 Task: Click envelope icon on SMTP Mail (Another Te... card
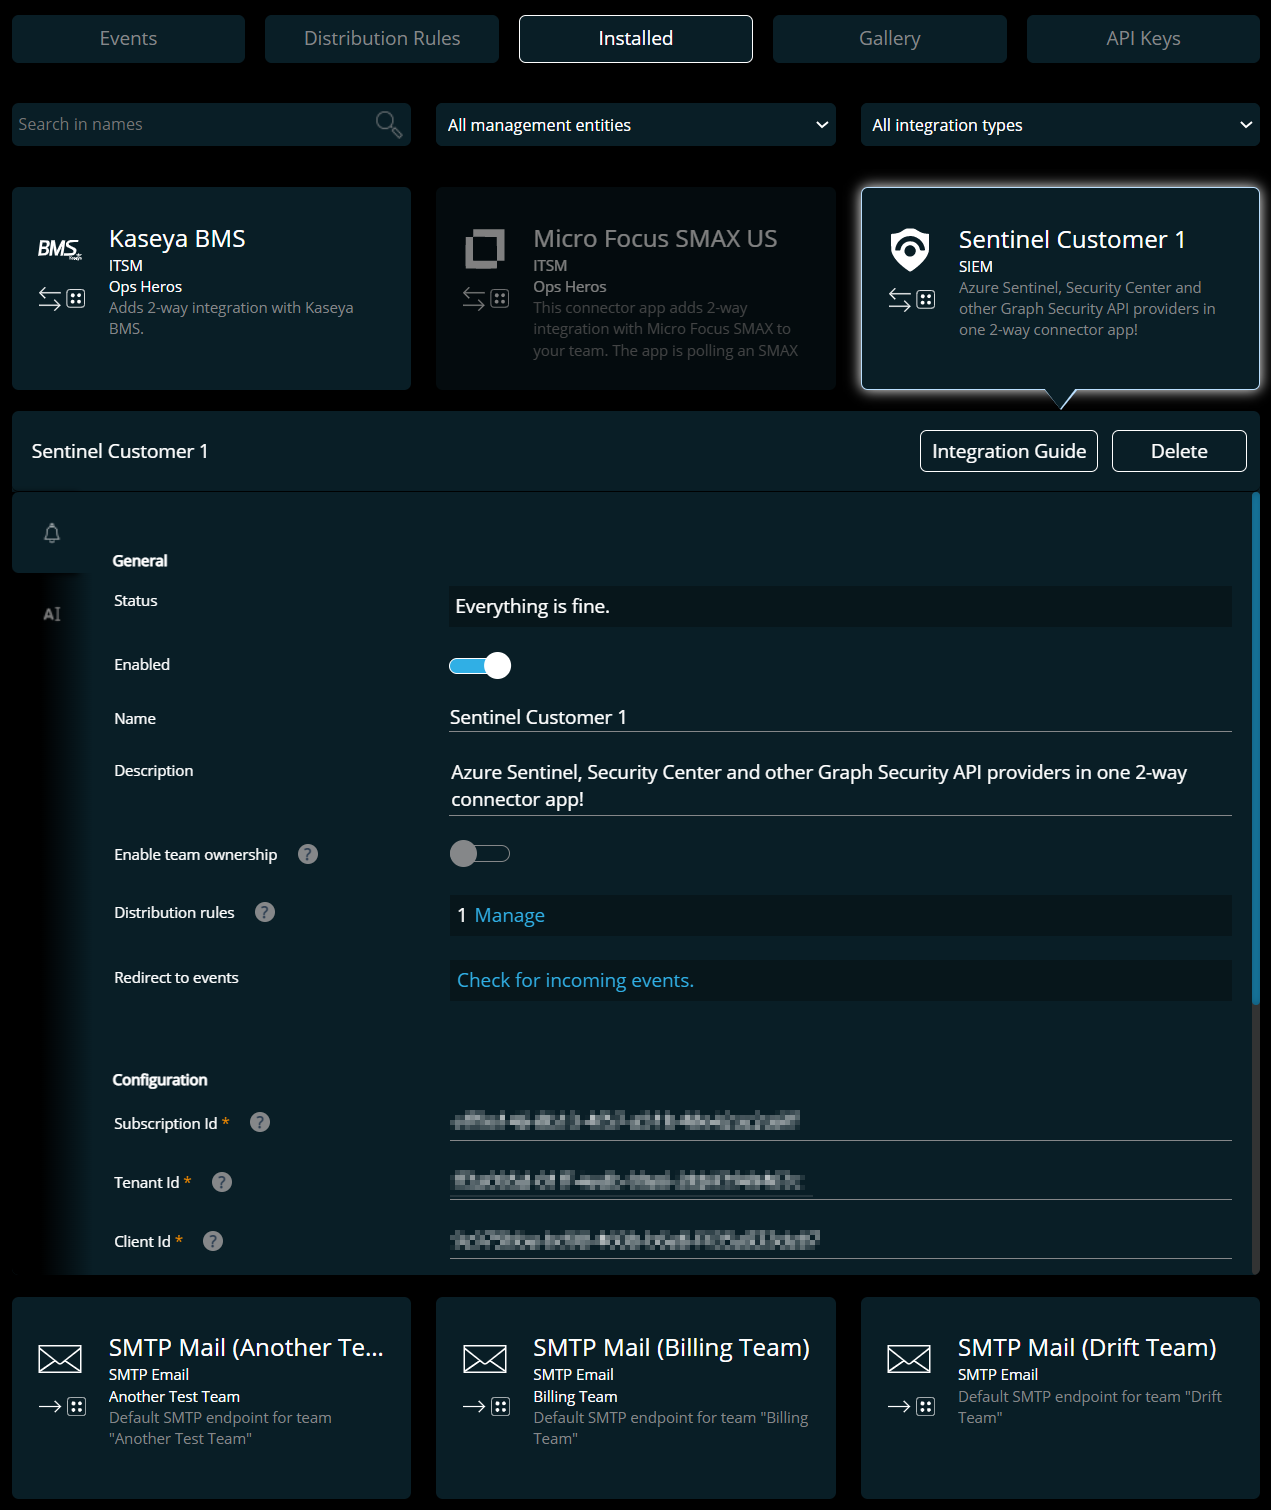click(x=60, y=1359)
